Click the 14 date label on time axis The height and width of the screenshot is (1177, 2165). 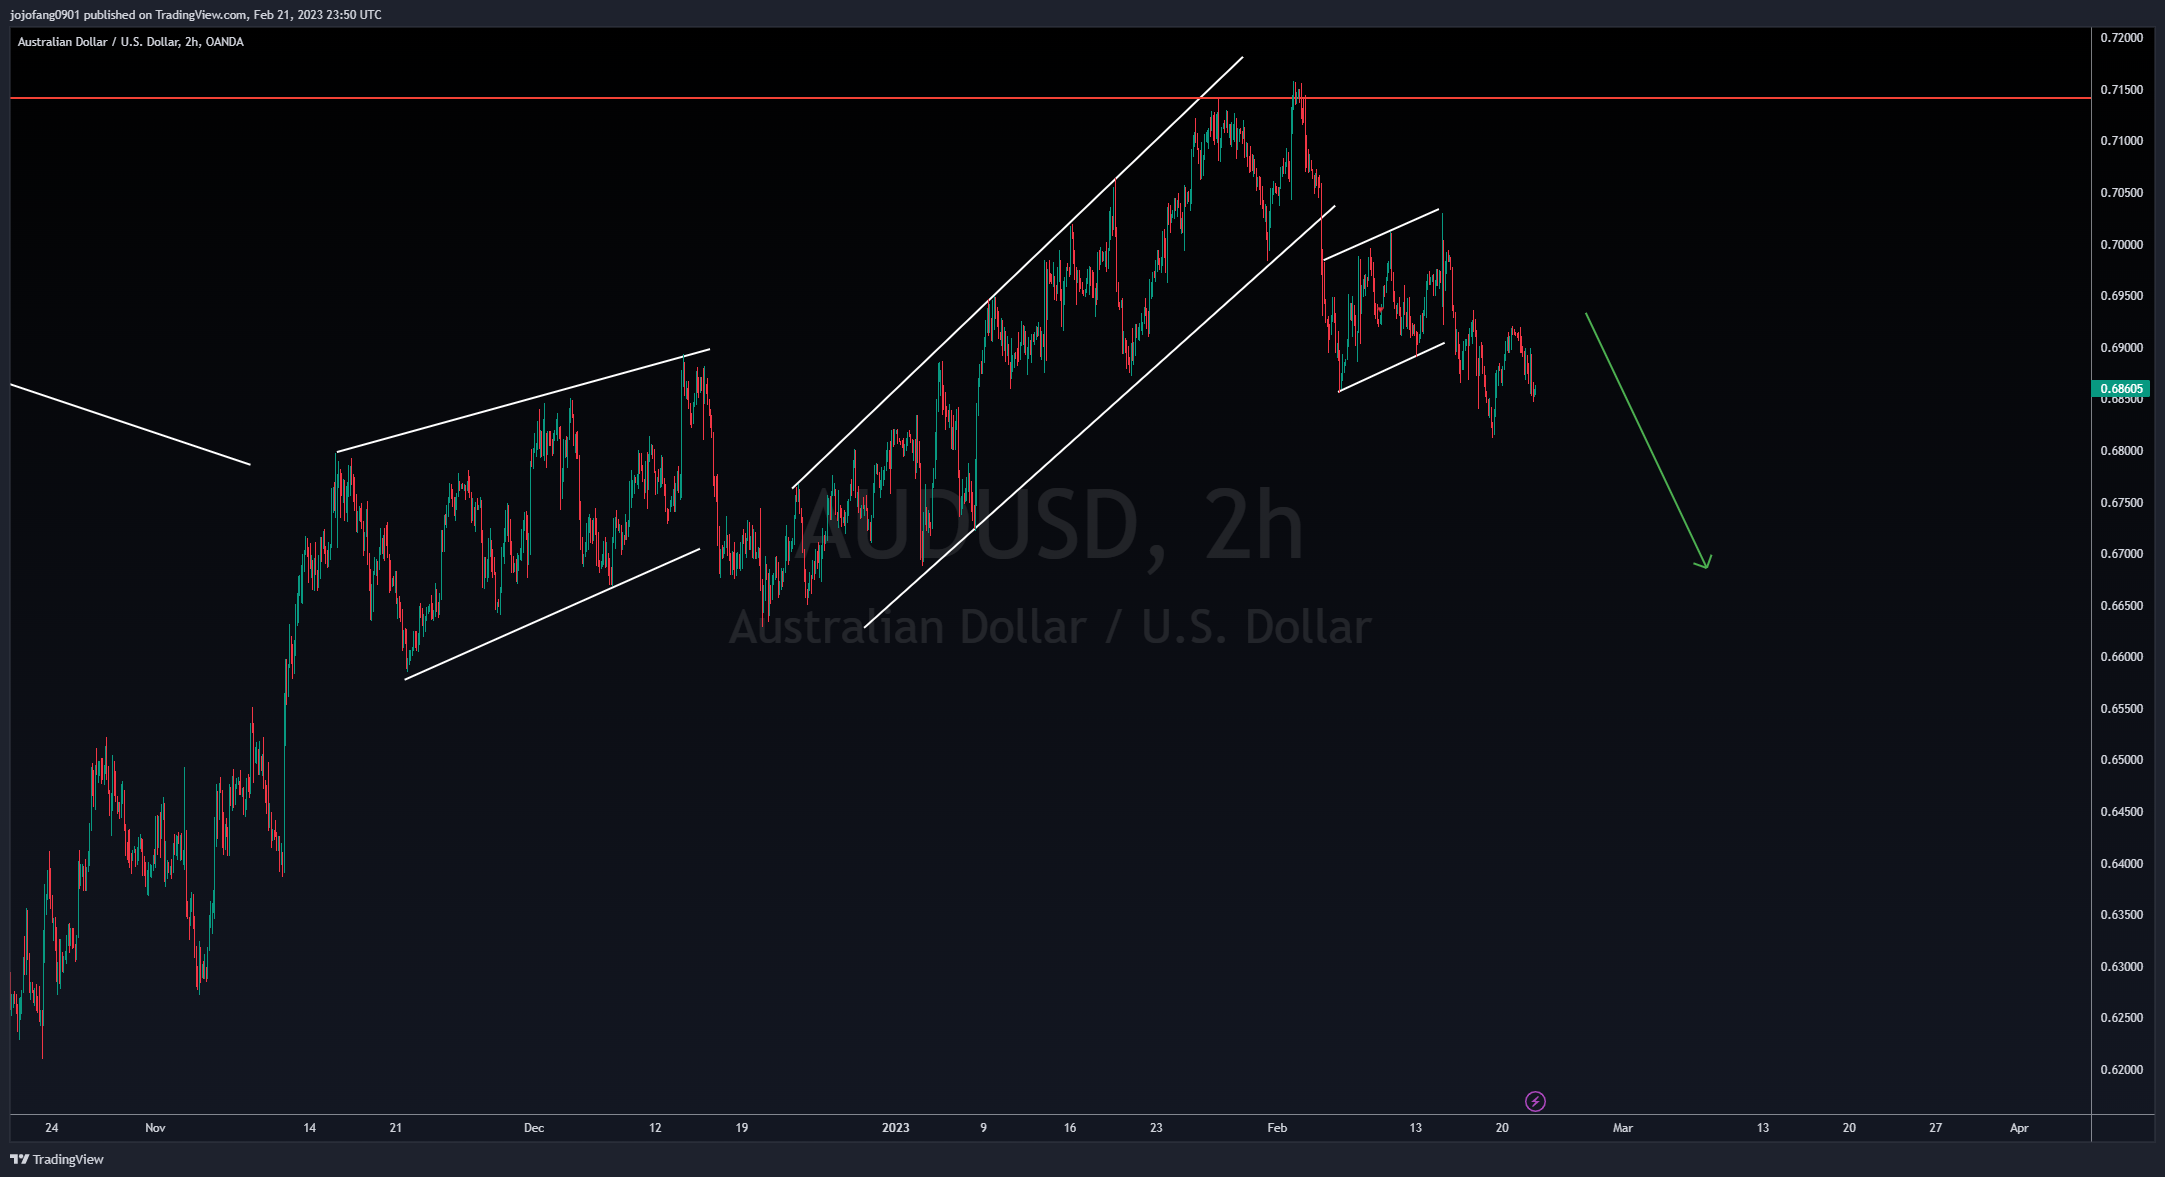pyautogui.click(x=310, y=1128)
